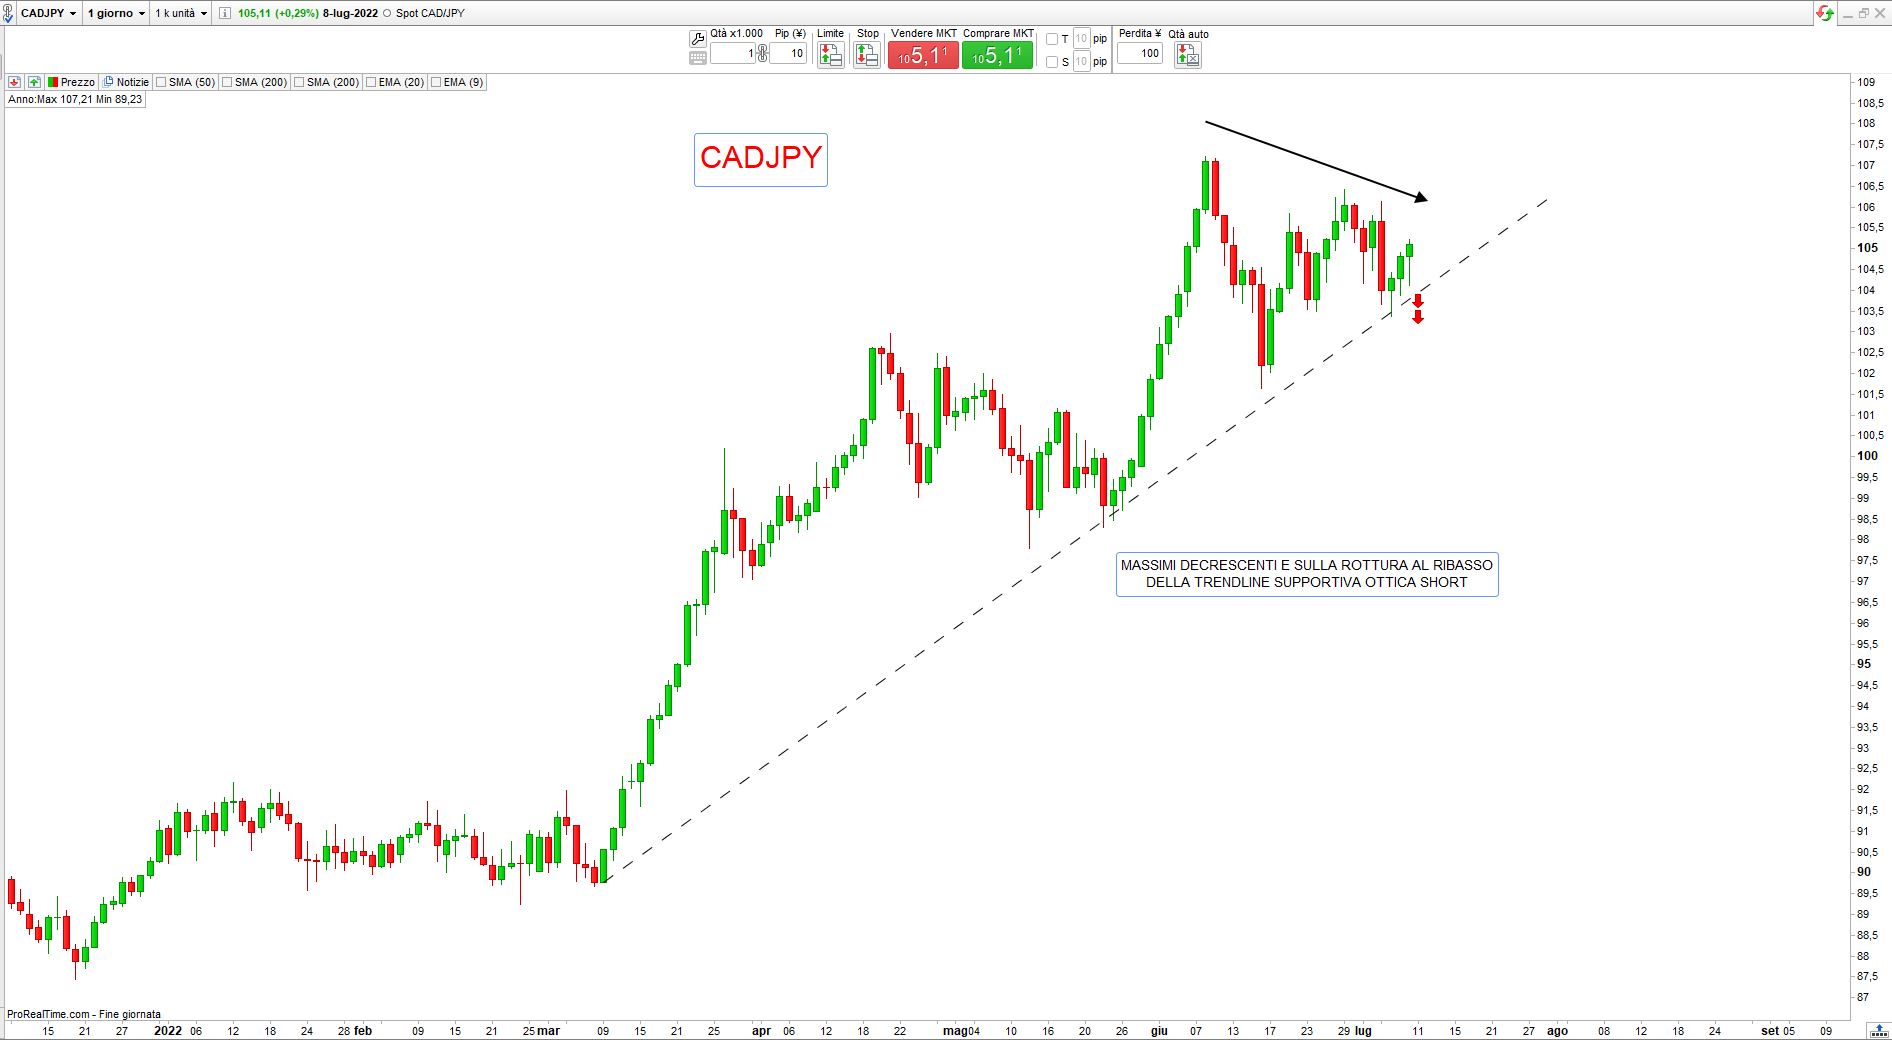This screenshot has height=1040, width=1892.
Task: Click the green Comprare MKT buy button
Action: click(x=997, y=55)
